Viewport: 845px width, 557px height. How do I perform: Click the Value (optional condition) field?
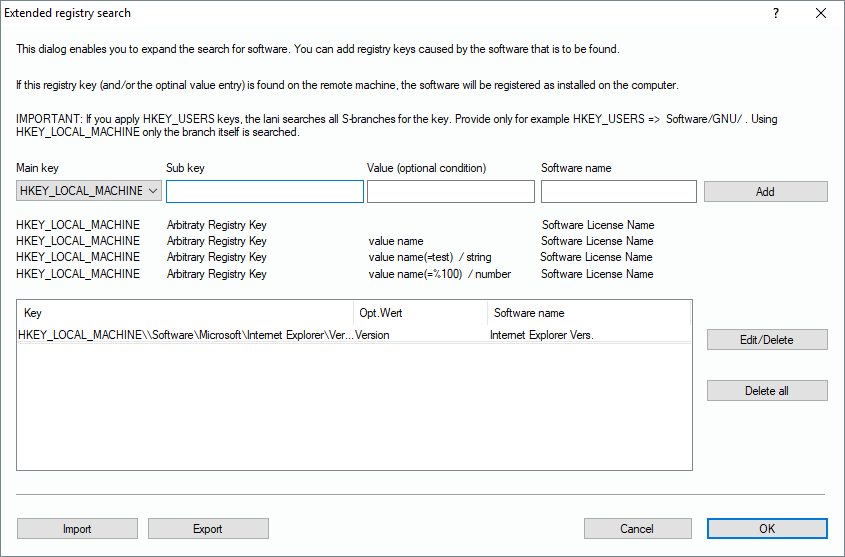point(450,191)
